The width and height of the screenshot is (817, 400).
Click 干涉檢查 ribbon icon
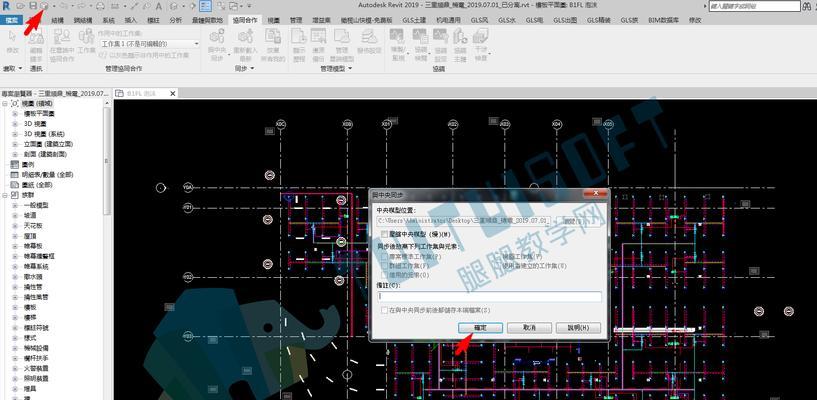481,44
